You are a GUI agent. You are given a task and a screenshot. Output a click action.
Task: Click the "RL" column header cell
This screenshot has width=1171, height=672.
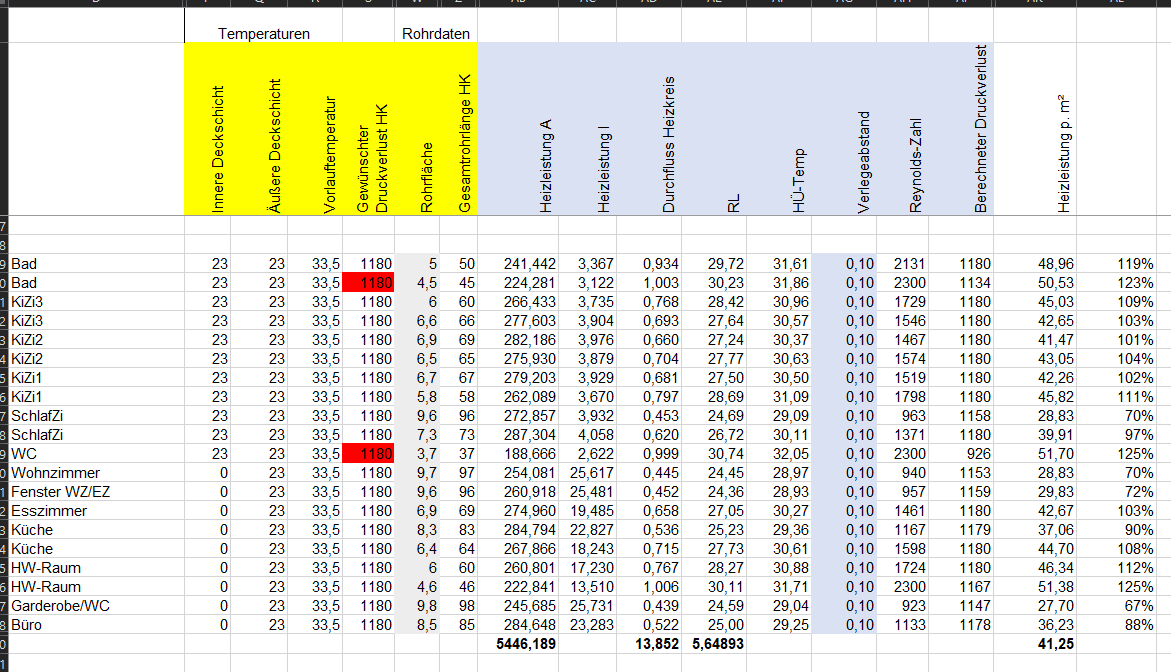(715, 129)
